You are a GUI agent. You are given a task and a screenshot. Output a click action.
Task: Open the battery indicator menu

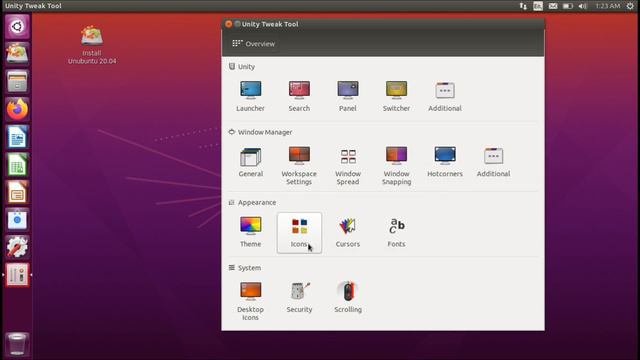[568, 6]
